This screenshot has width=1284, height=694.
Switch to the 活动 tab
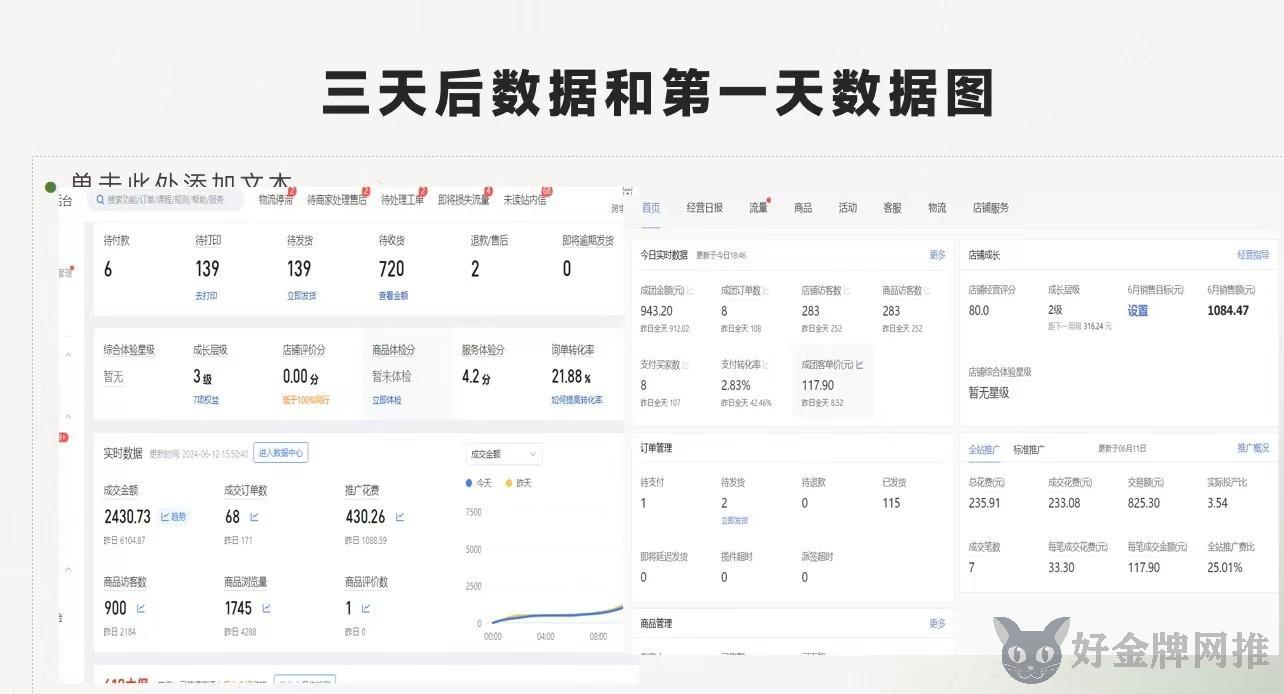848,208
